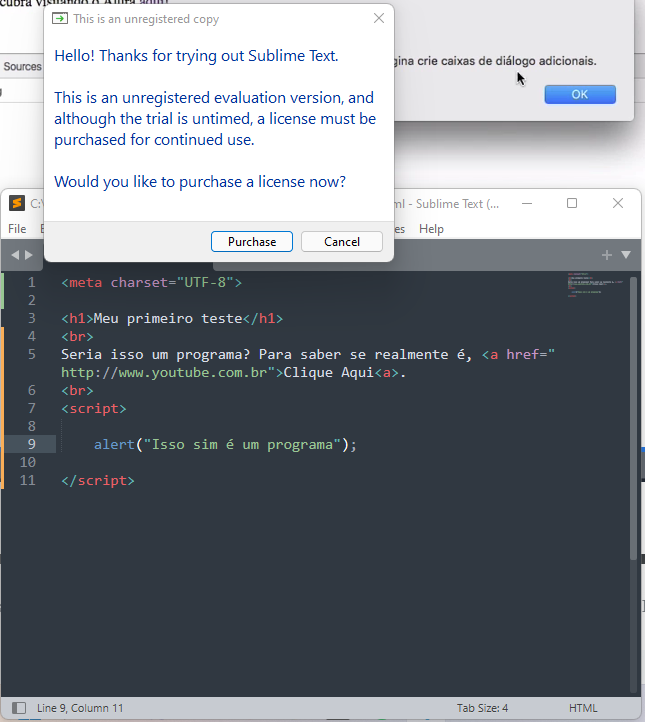Toggle the side bar icon in status bar

pyautogui.click(x=19, y=708)
